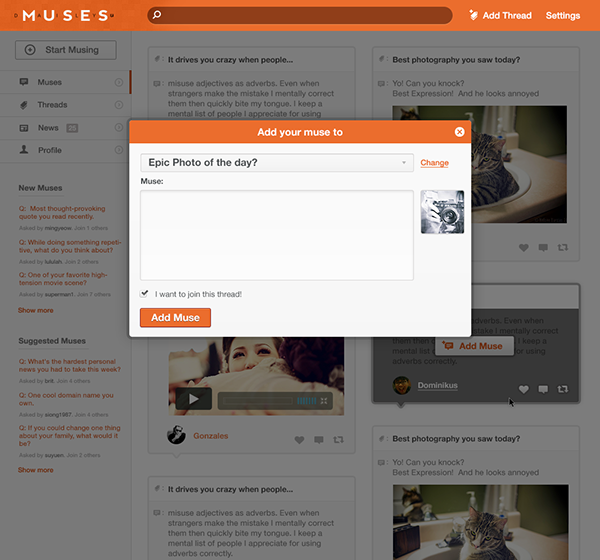Click the orange Add Muse button

175,318
